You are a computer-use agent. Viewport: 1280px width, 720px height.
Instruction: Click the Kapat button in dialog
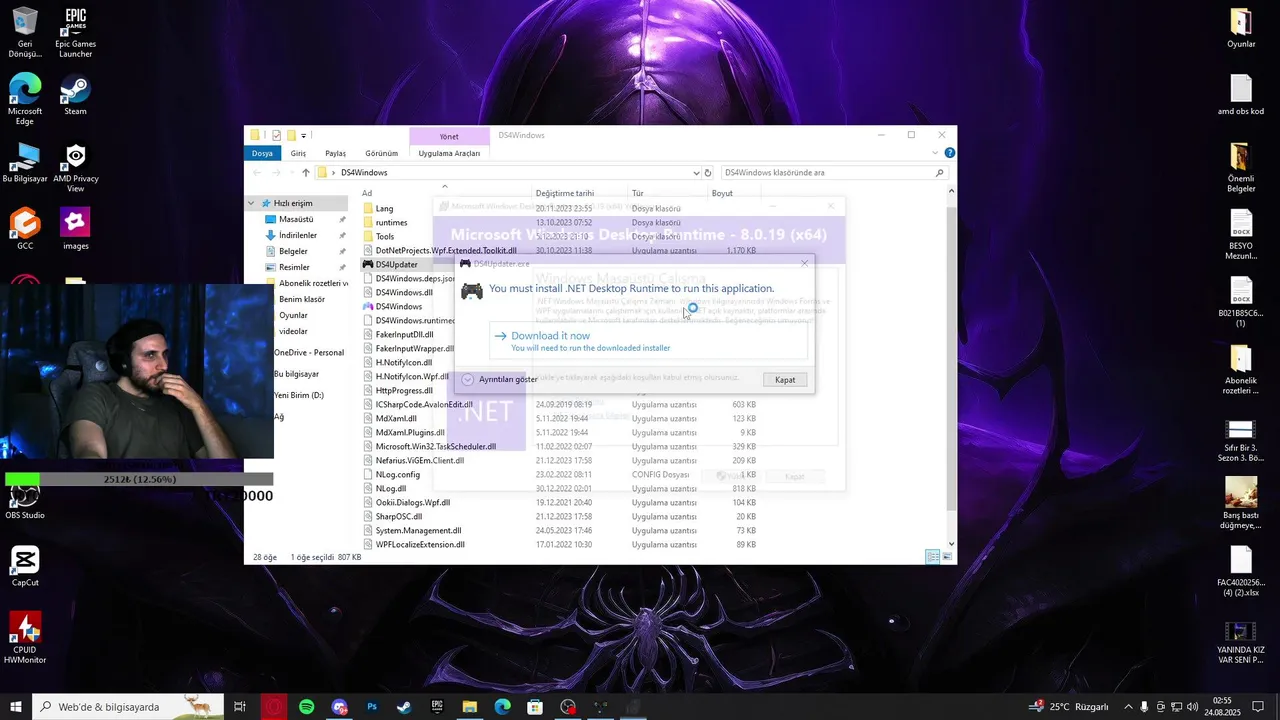(x=785, y=380)
